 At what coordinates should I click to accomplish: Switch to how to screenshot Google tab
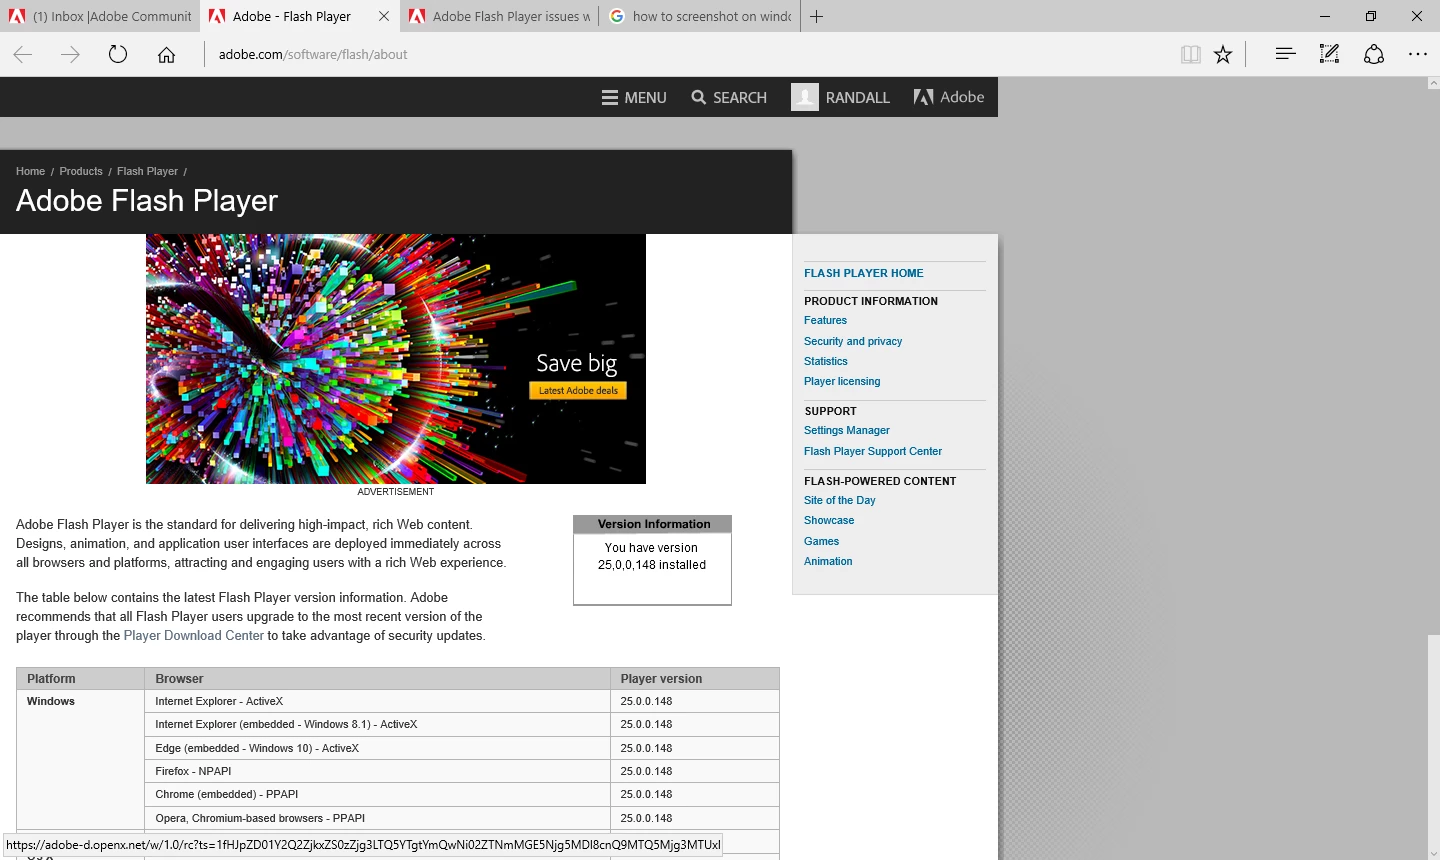tap(699, 16)
